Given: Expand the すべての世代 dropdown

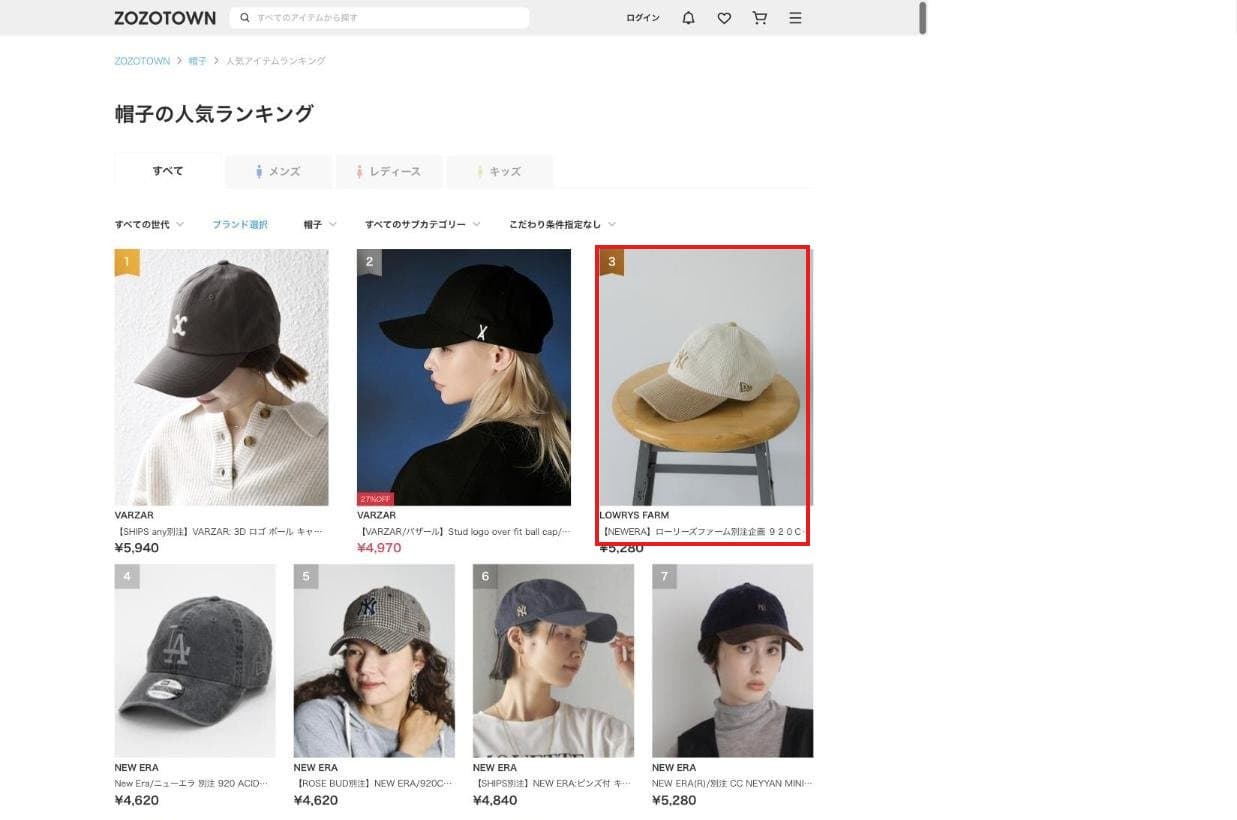Looking at the screenshot, I should (149, 225).
